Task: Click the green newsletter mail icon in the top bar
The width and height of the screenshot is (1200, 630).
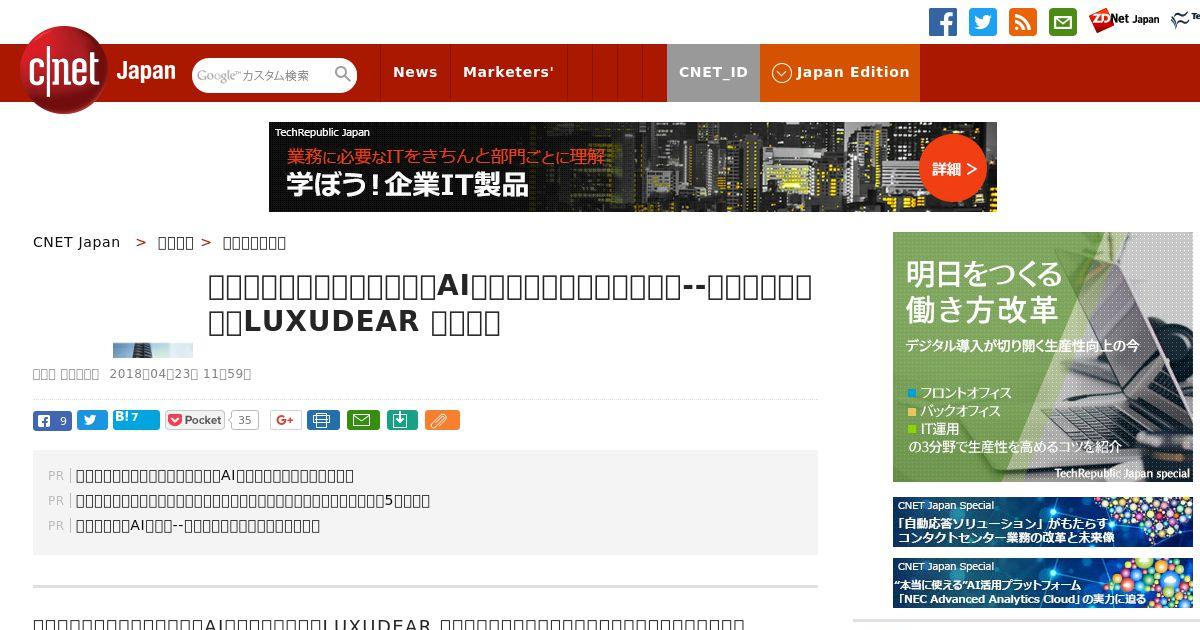Action: point(1062,22)
